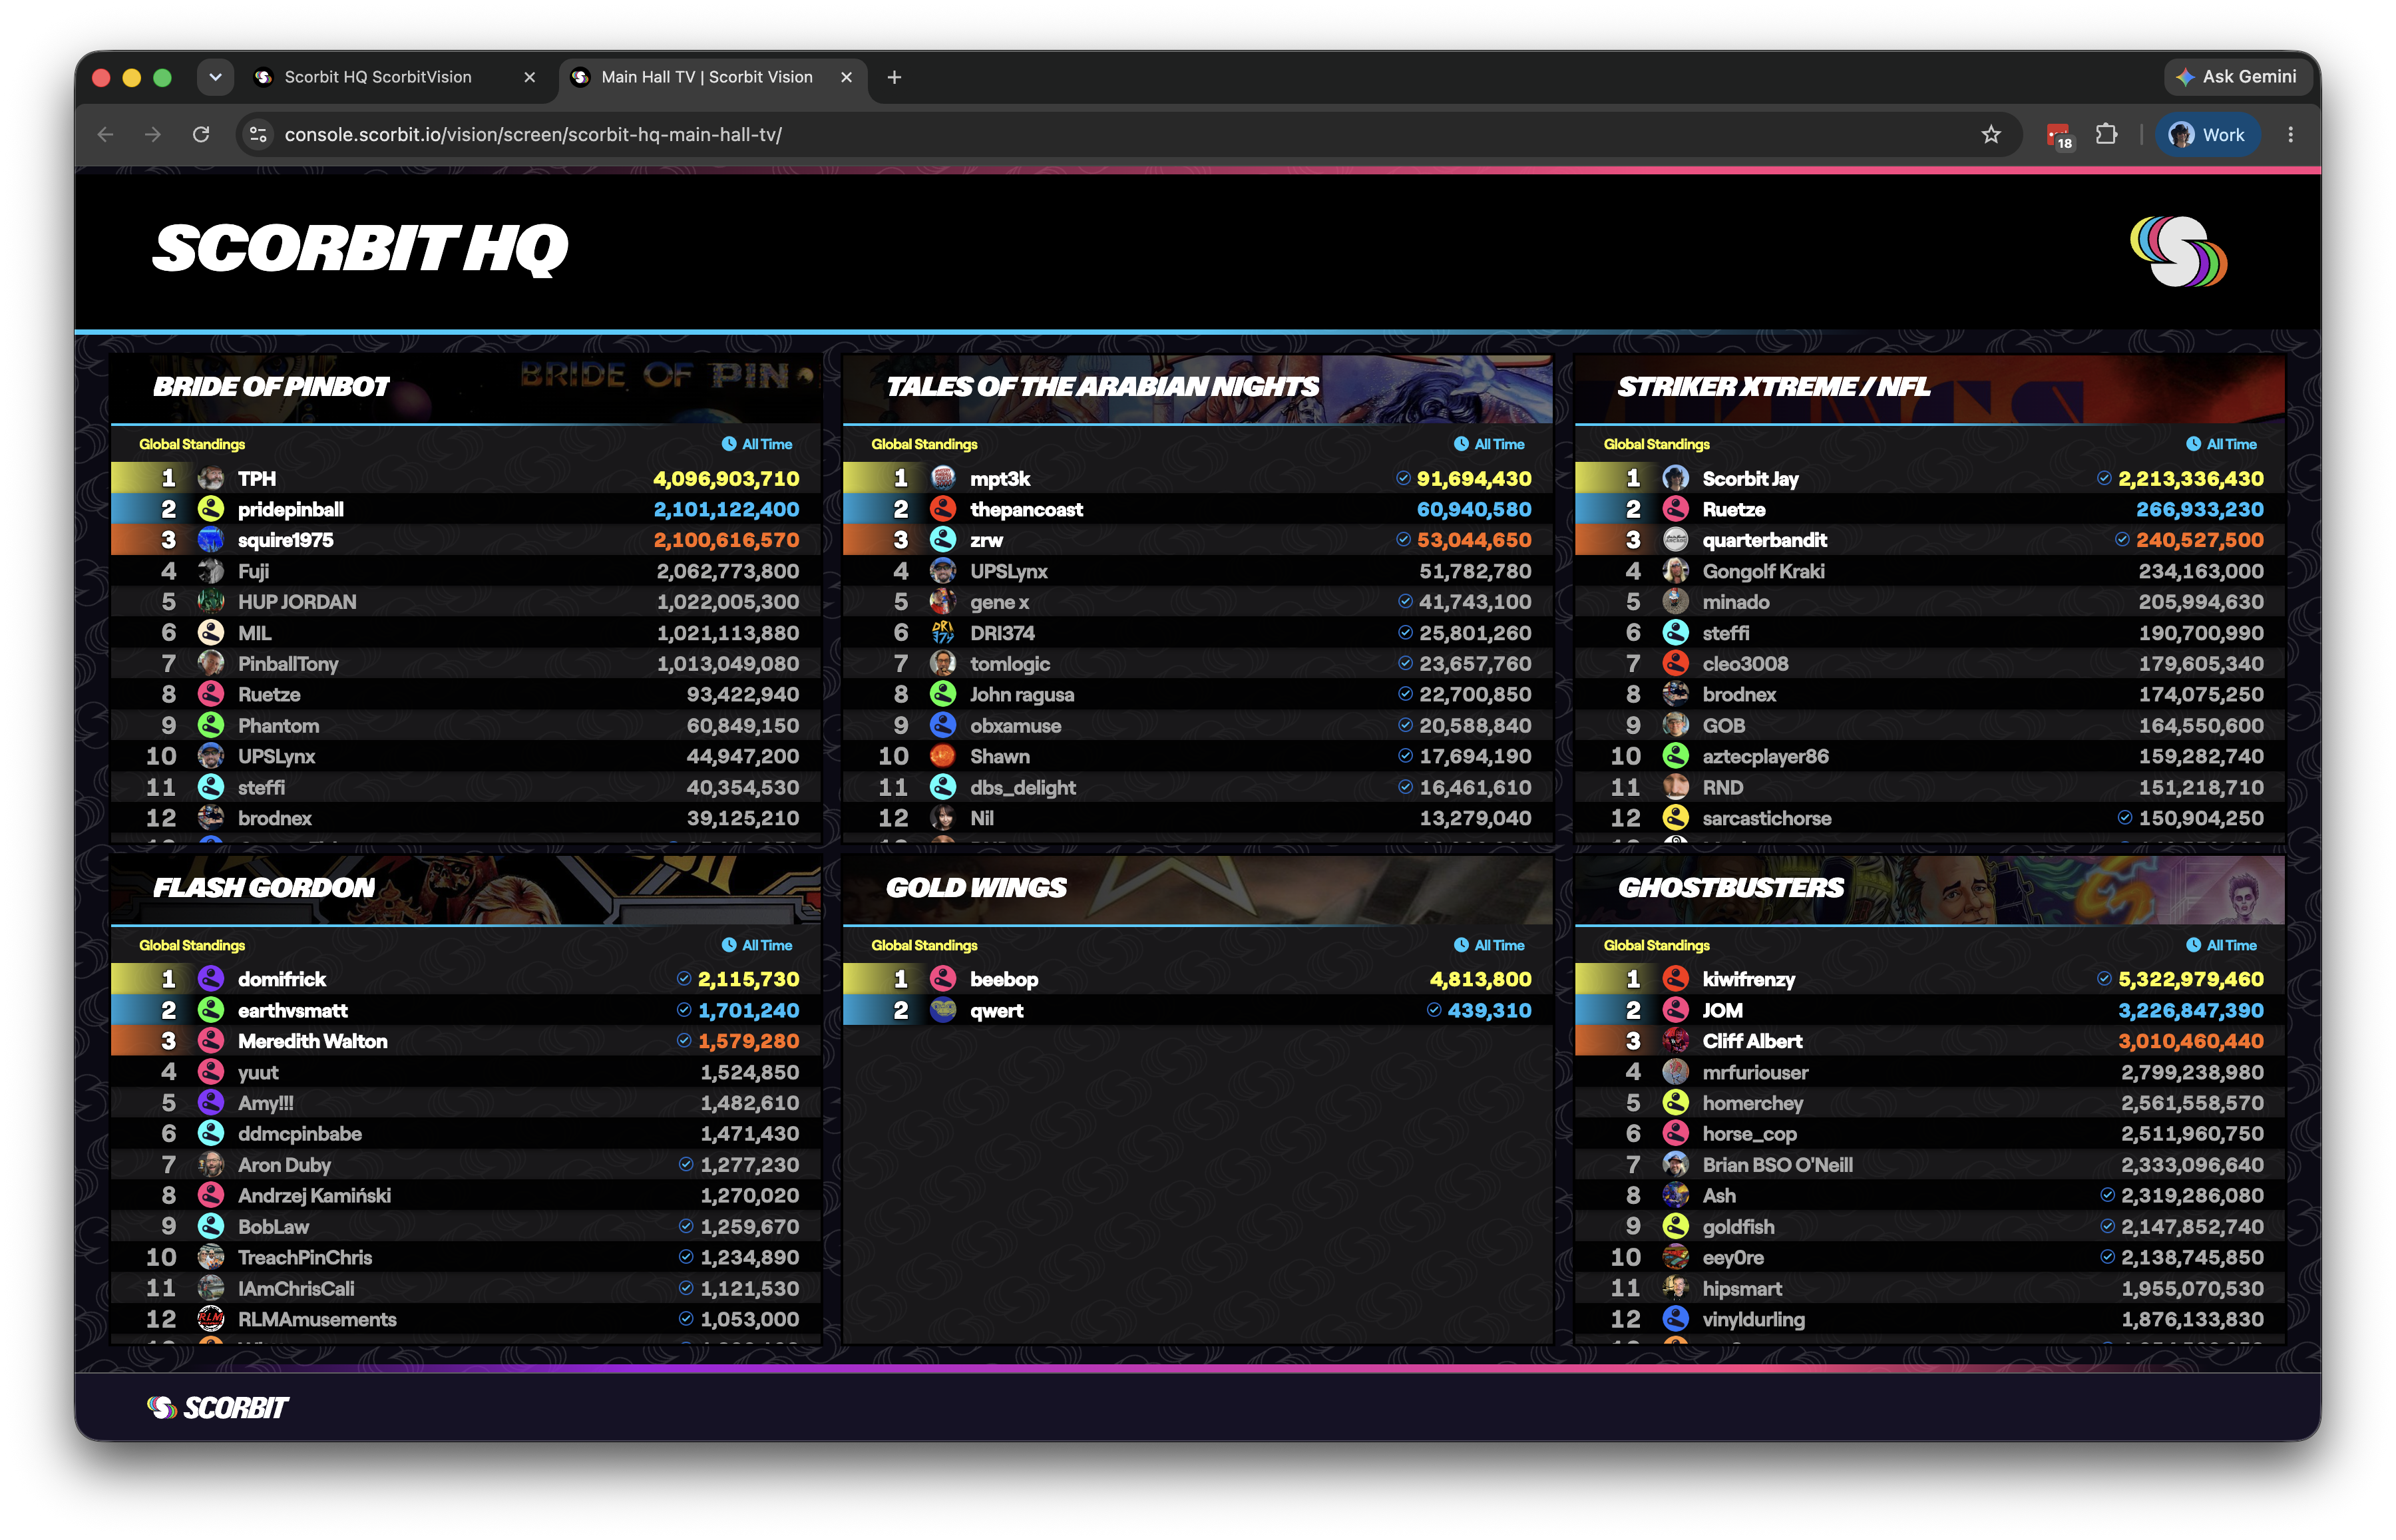Viewport: 2396px width, 1540px height.
Task: Switch to Scorbit HQ ScorbitVision tab
Action: (x=377, y=77)
